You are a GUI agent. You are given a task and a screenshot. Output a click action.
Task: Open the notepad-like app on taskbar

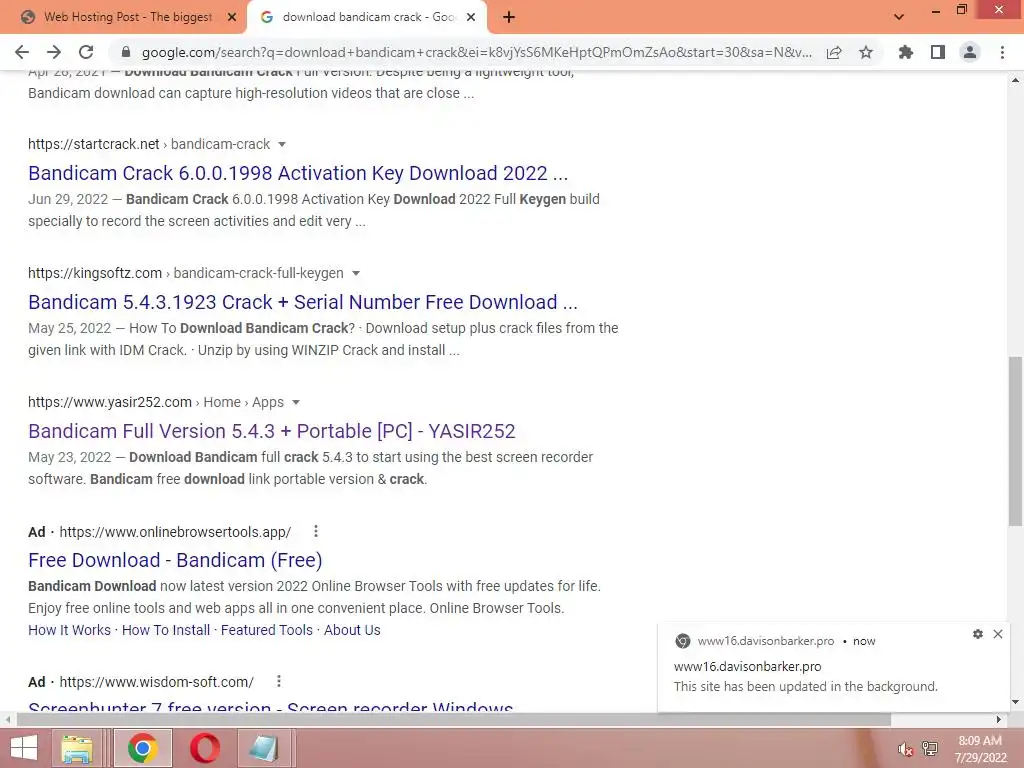(x=263, y=748)
